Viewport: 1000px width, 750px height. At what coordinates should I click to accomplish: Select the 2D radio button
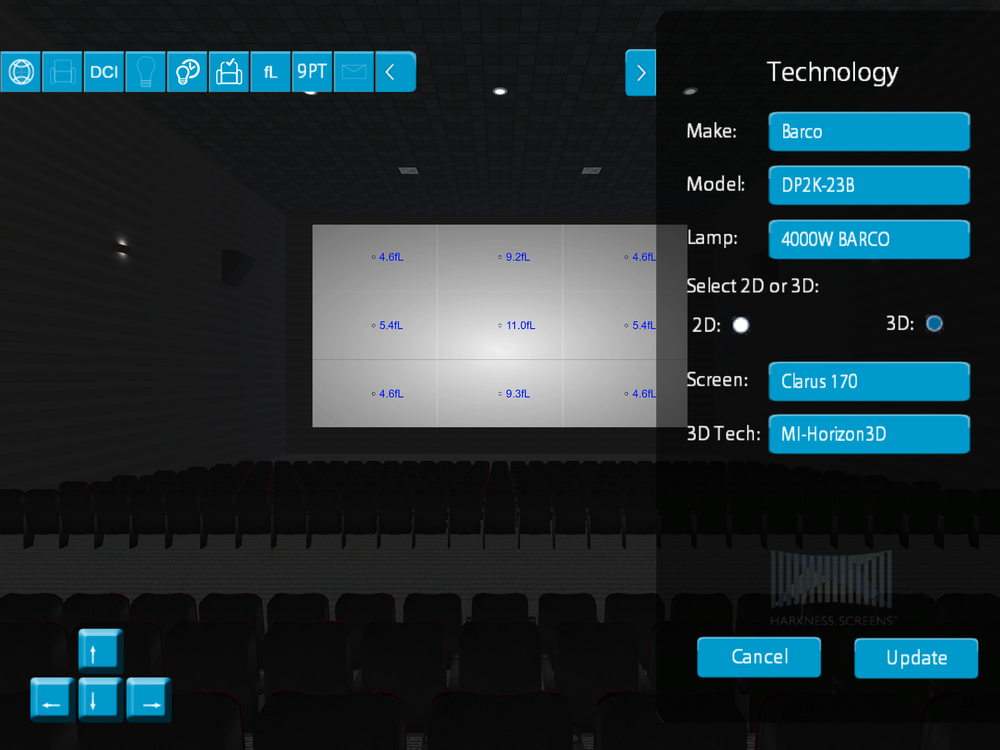click(740, 325)
